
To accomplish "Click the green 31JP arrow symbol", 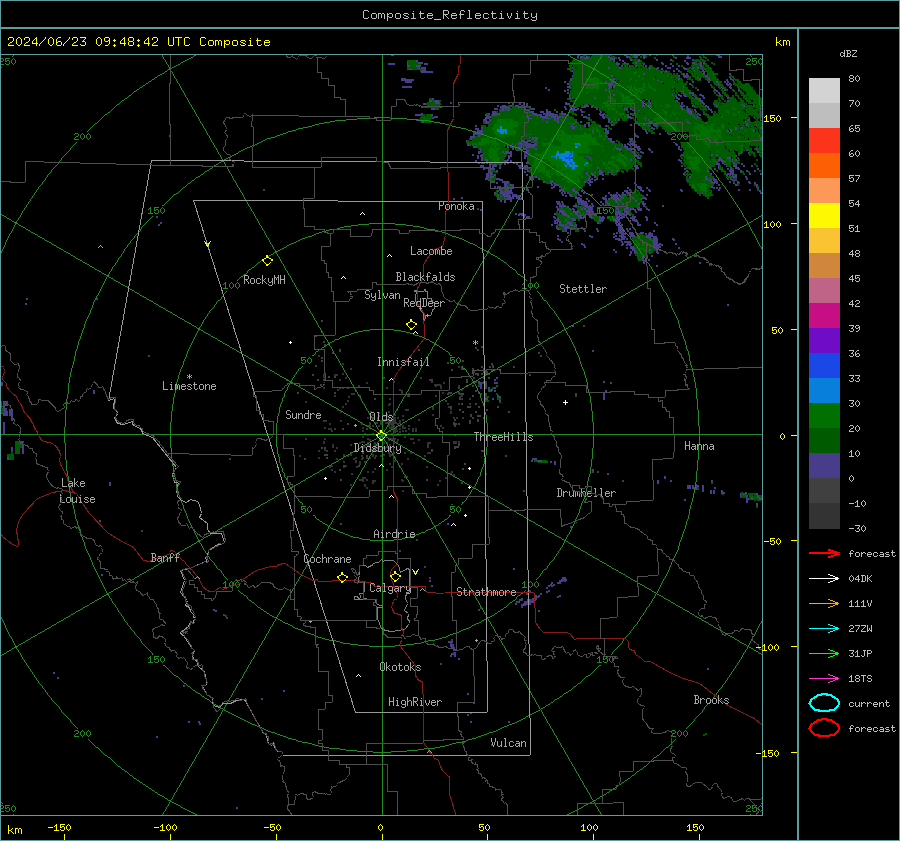I will tap(824, 653).
